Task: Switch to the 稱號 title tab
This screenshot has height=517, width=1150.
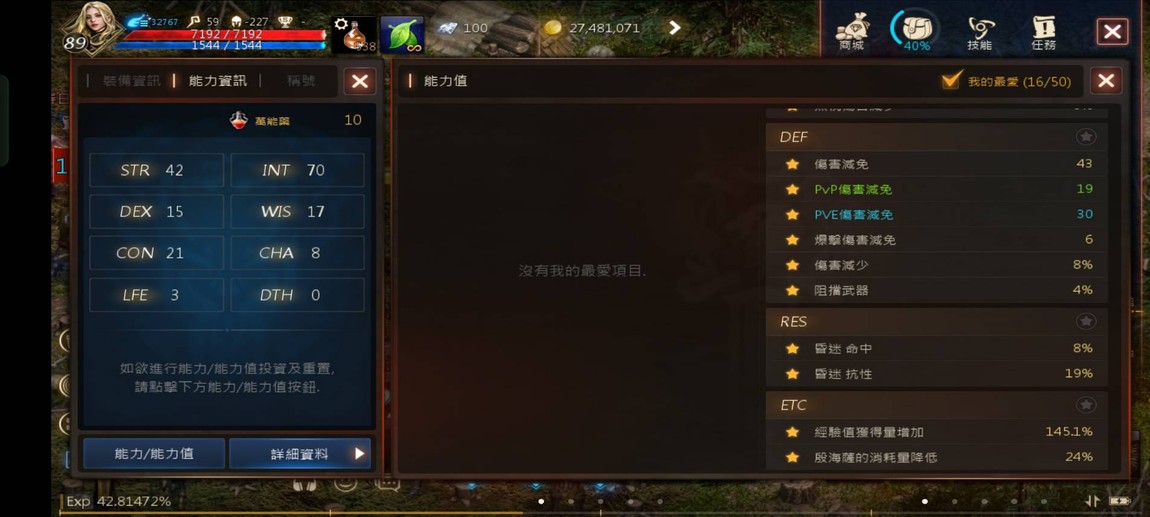Action: tap(301, 81)
